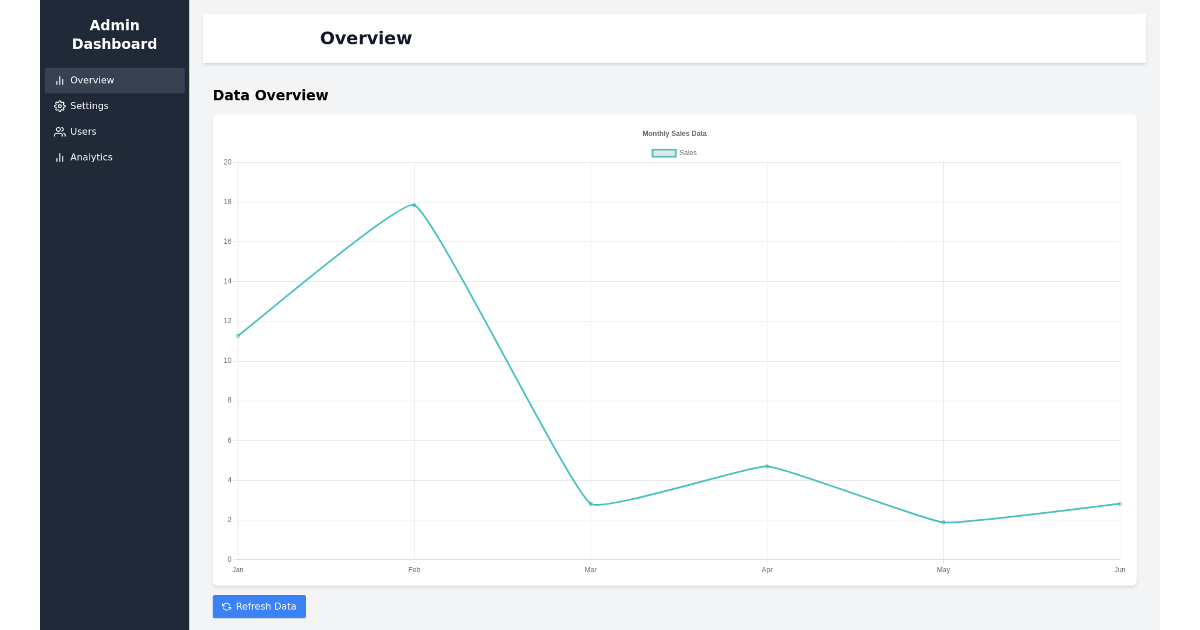
Task: Click the Jan label on the x-axis
Action: coord(237,570)
